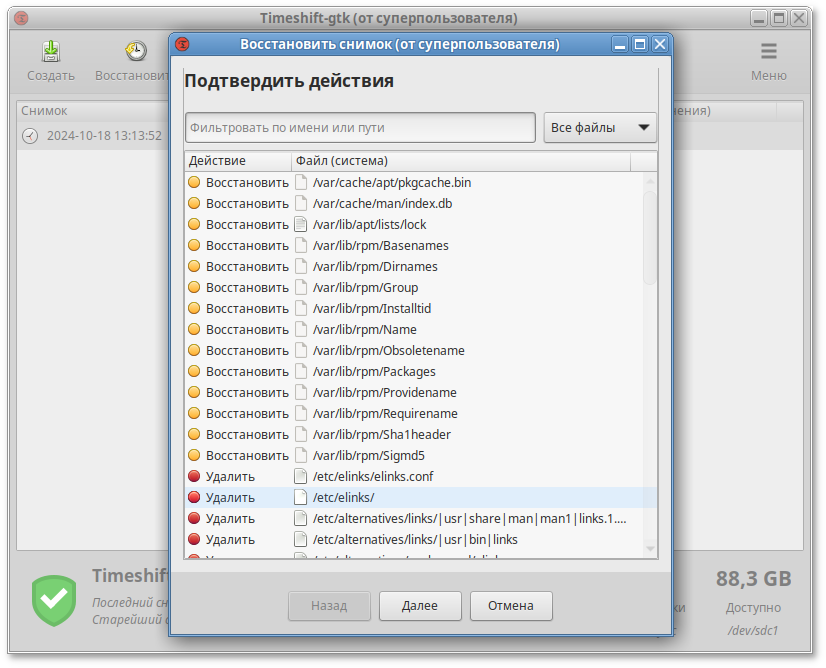826x668 pixels.
Task: Open the Меню hamburger menu
Action: point(768,52)
